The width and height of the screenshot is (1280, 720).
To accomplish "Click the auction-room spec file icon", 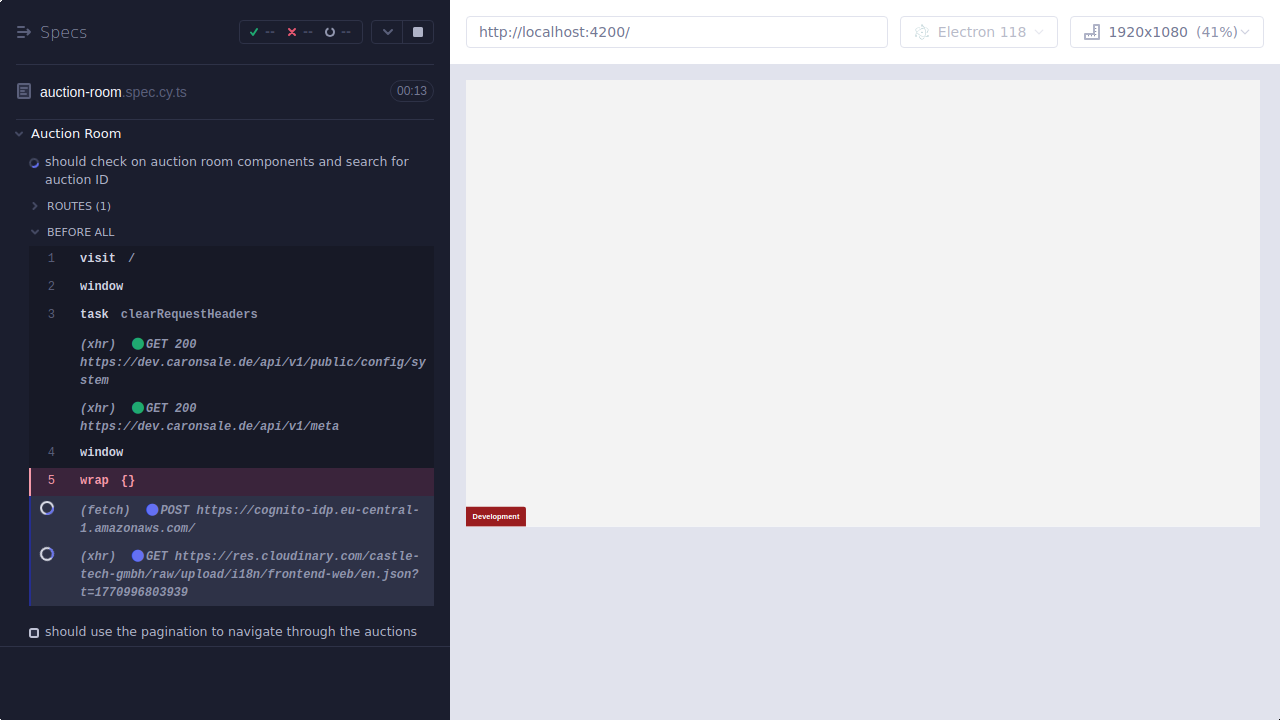I will (x=23, y=90).
